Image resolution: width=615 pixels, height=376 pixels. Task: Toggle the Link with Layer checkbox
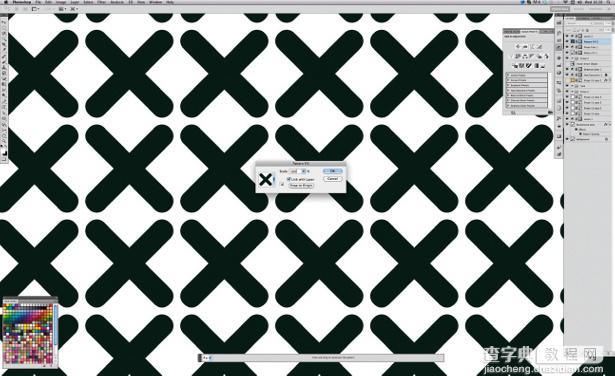[x=289, y=179]
